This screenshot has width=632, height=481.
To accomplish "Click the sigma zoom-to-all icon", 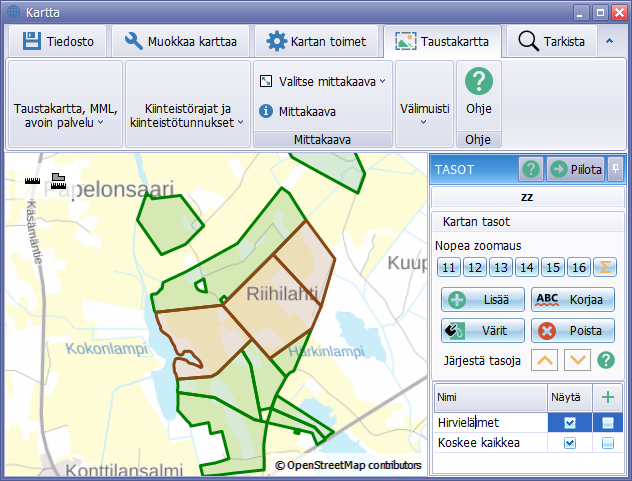I will pos(605,267).
